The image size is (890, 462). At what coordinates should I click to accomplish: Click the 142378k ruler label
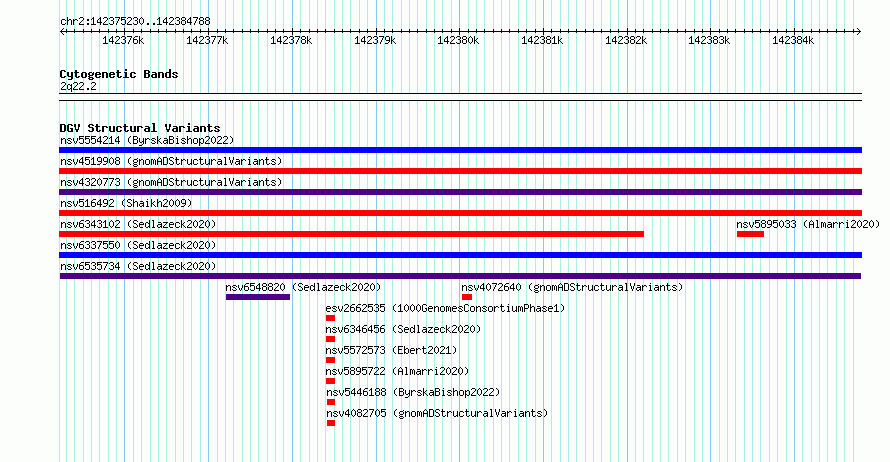[x=291, y=40]
